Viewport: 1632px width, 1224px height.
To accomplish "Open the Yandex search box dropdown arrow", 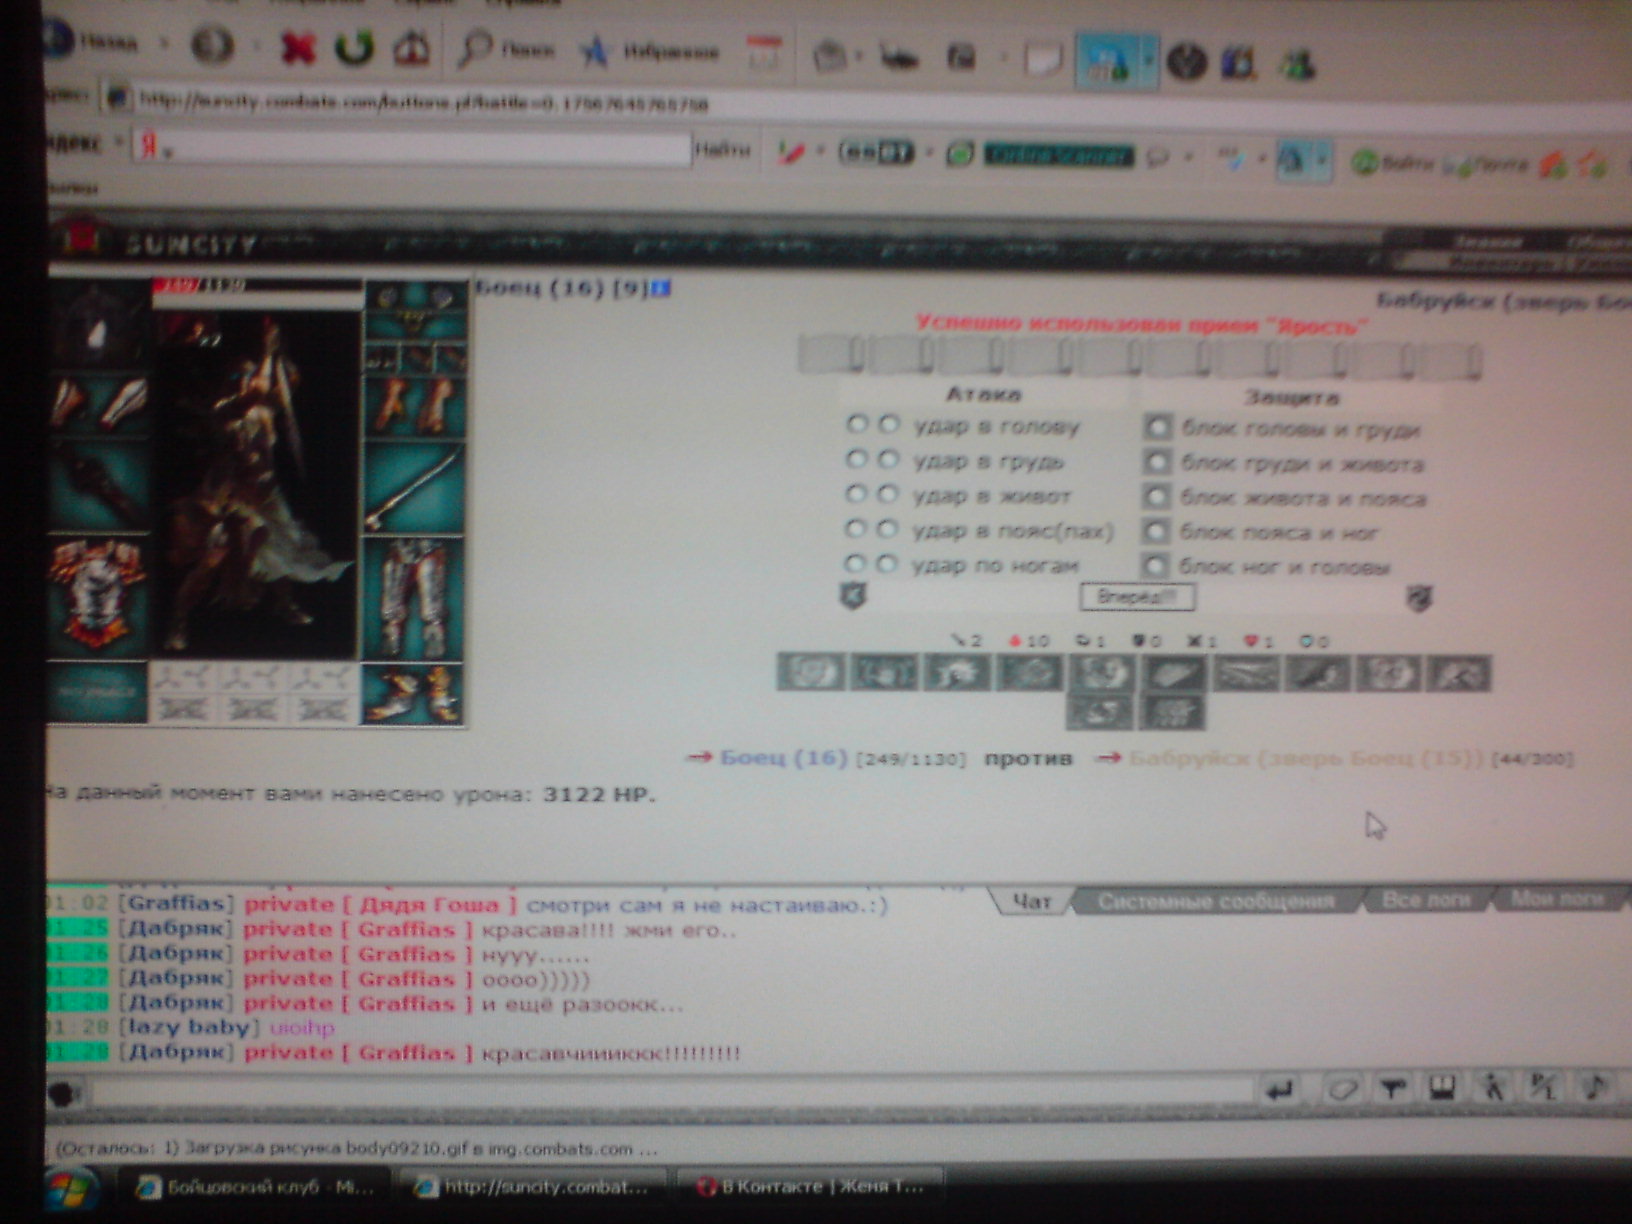I will (168, 153).
